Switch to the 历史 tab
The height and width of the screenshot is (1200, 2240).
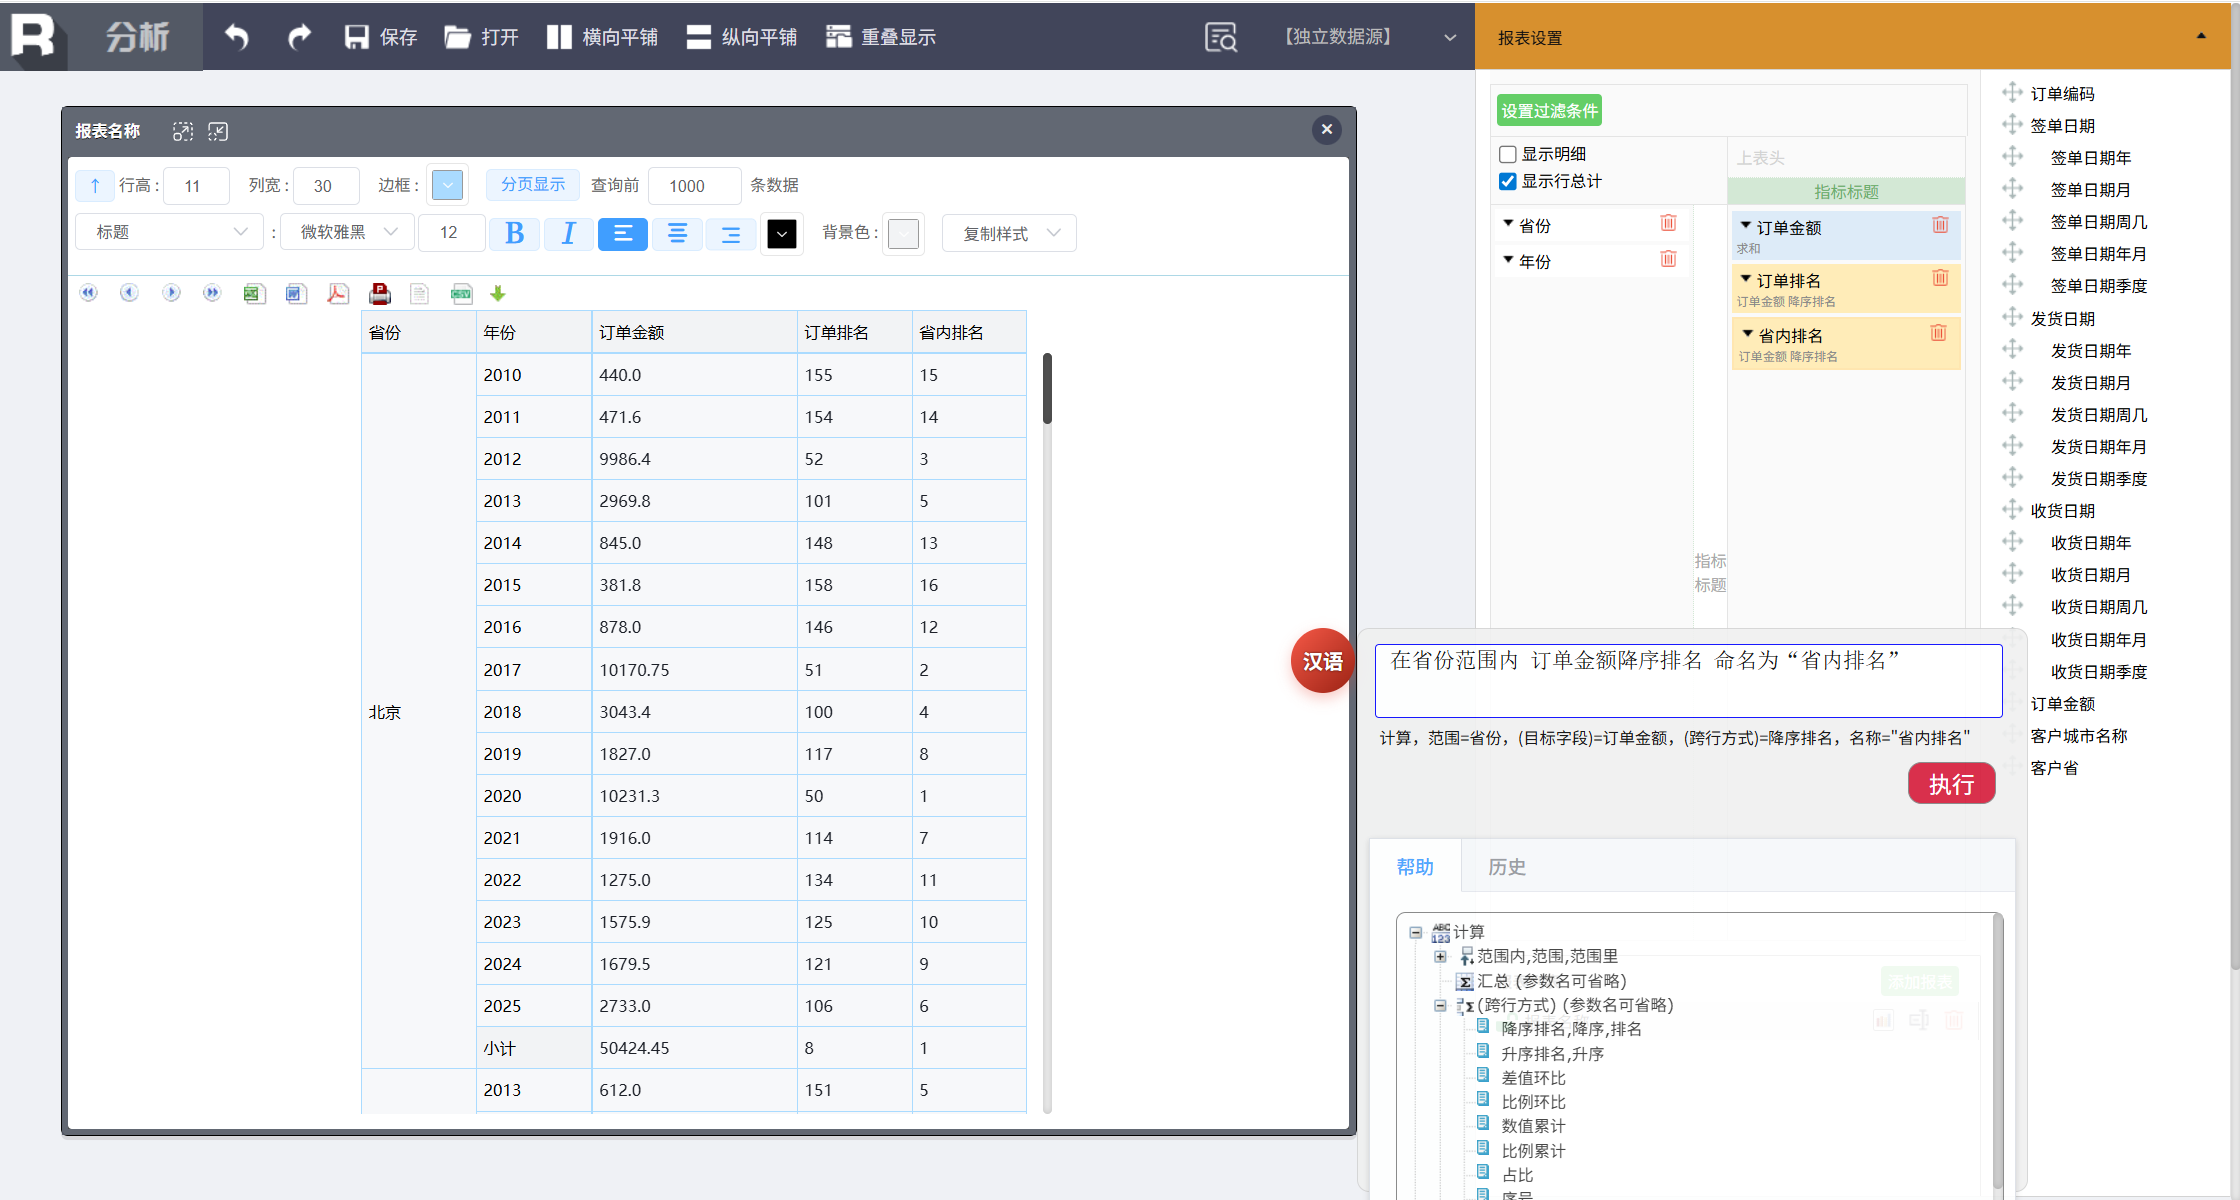pos(1506,867)
